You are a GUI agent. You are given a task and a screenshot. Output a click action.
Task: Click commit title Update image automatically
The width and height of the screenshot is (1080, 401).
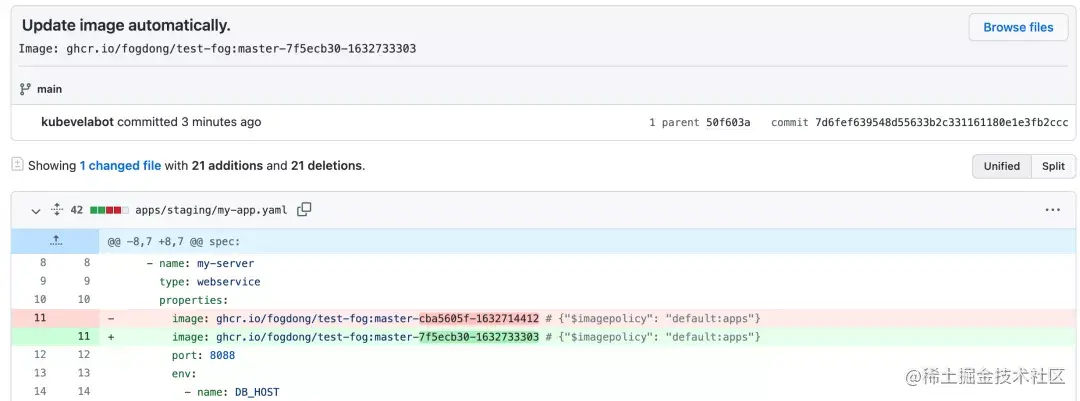coord(126,25)
